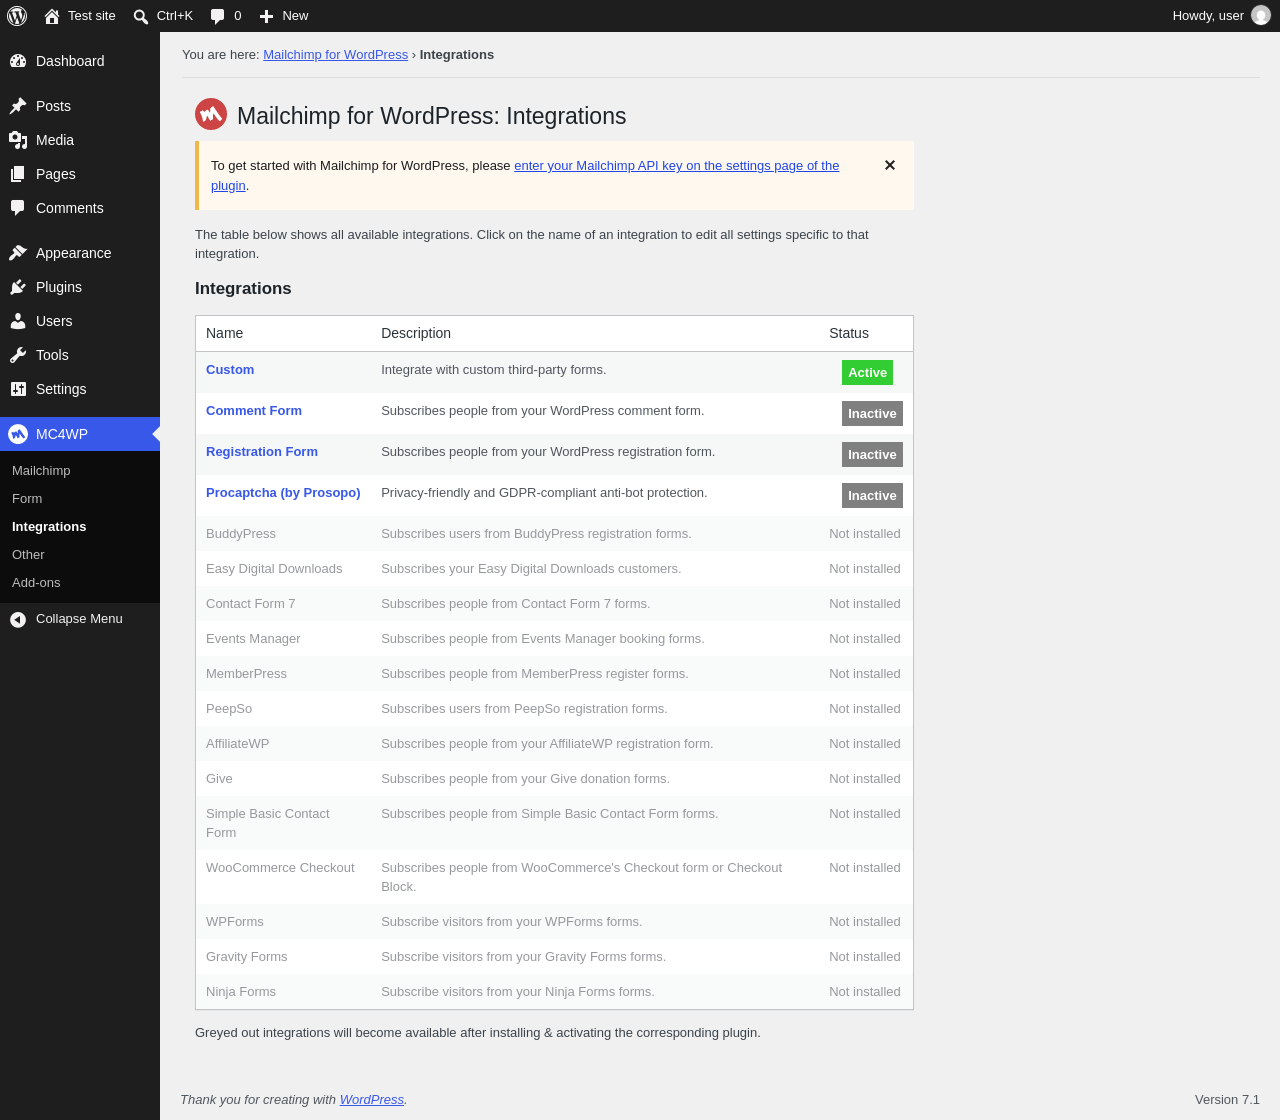The width and height of the screenshot is (1280, 1120).
Task: Click the Comments menu label in sidebar
Action: click(x=70, y=208)
